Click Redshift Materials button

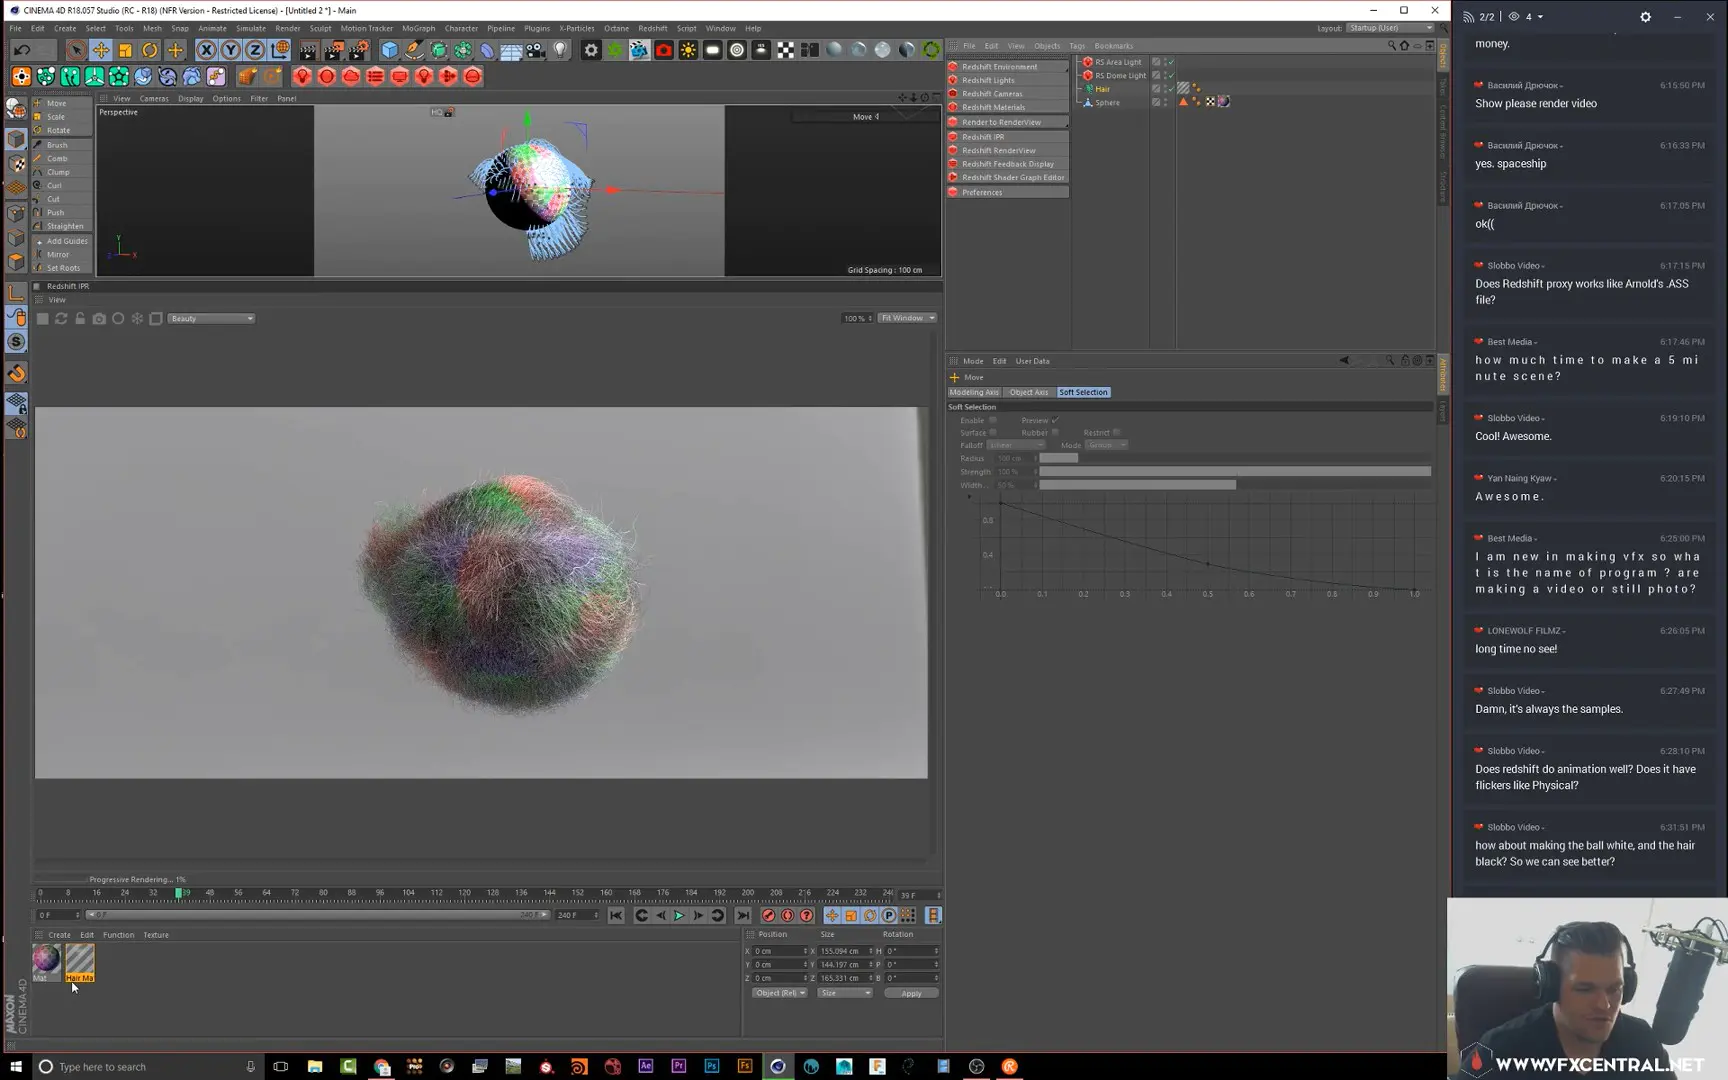coord(1008,107)
